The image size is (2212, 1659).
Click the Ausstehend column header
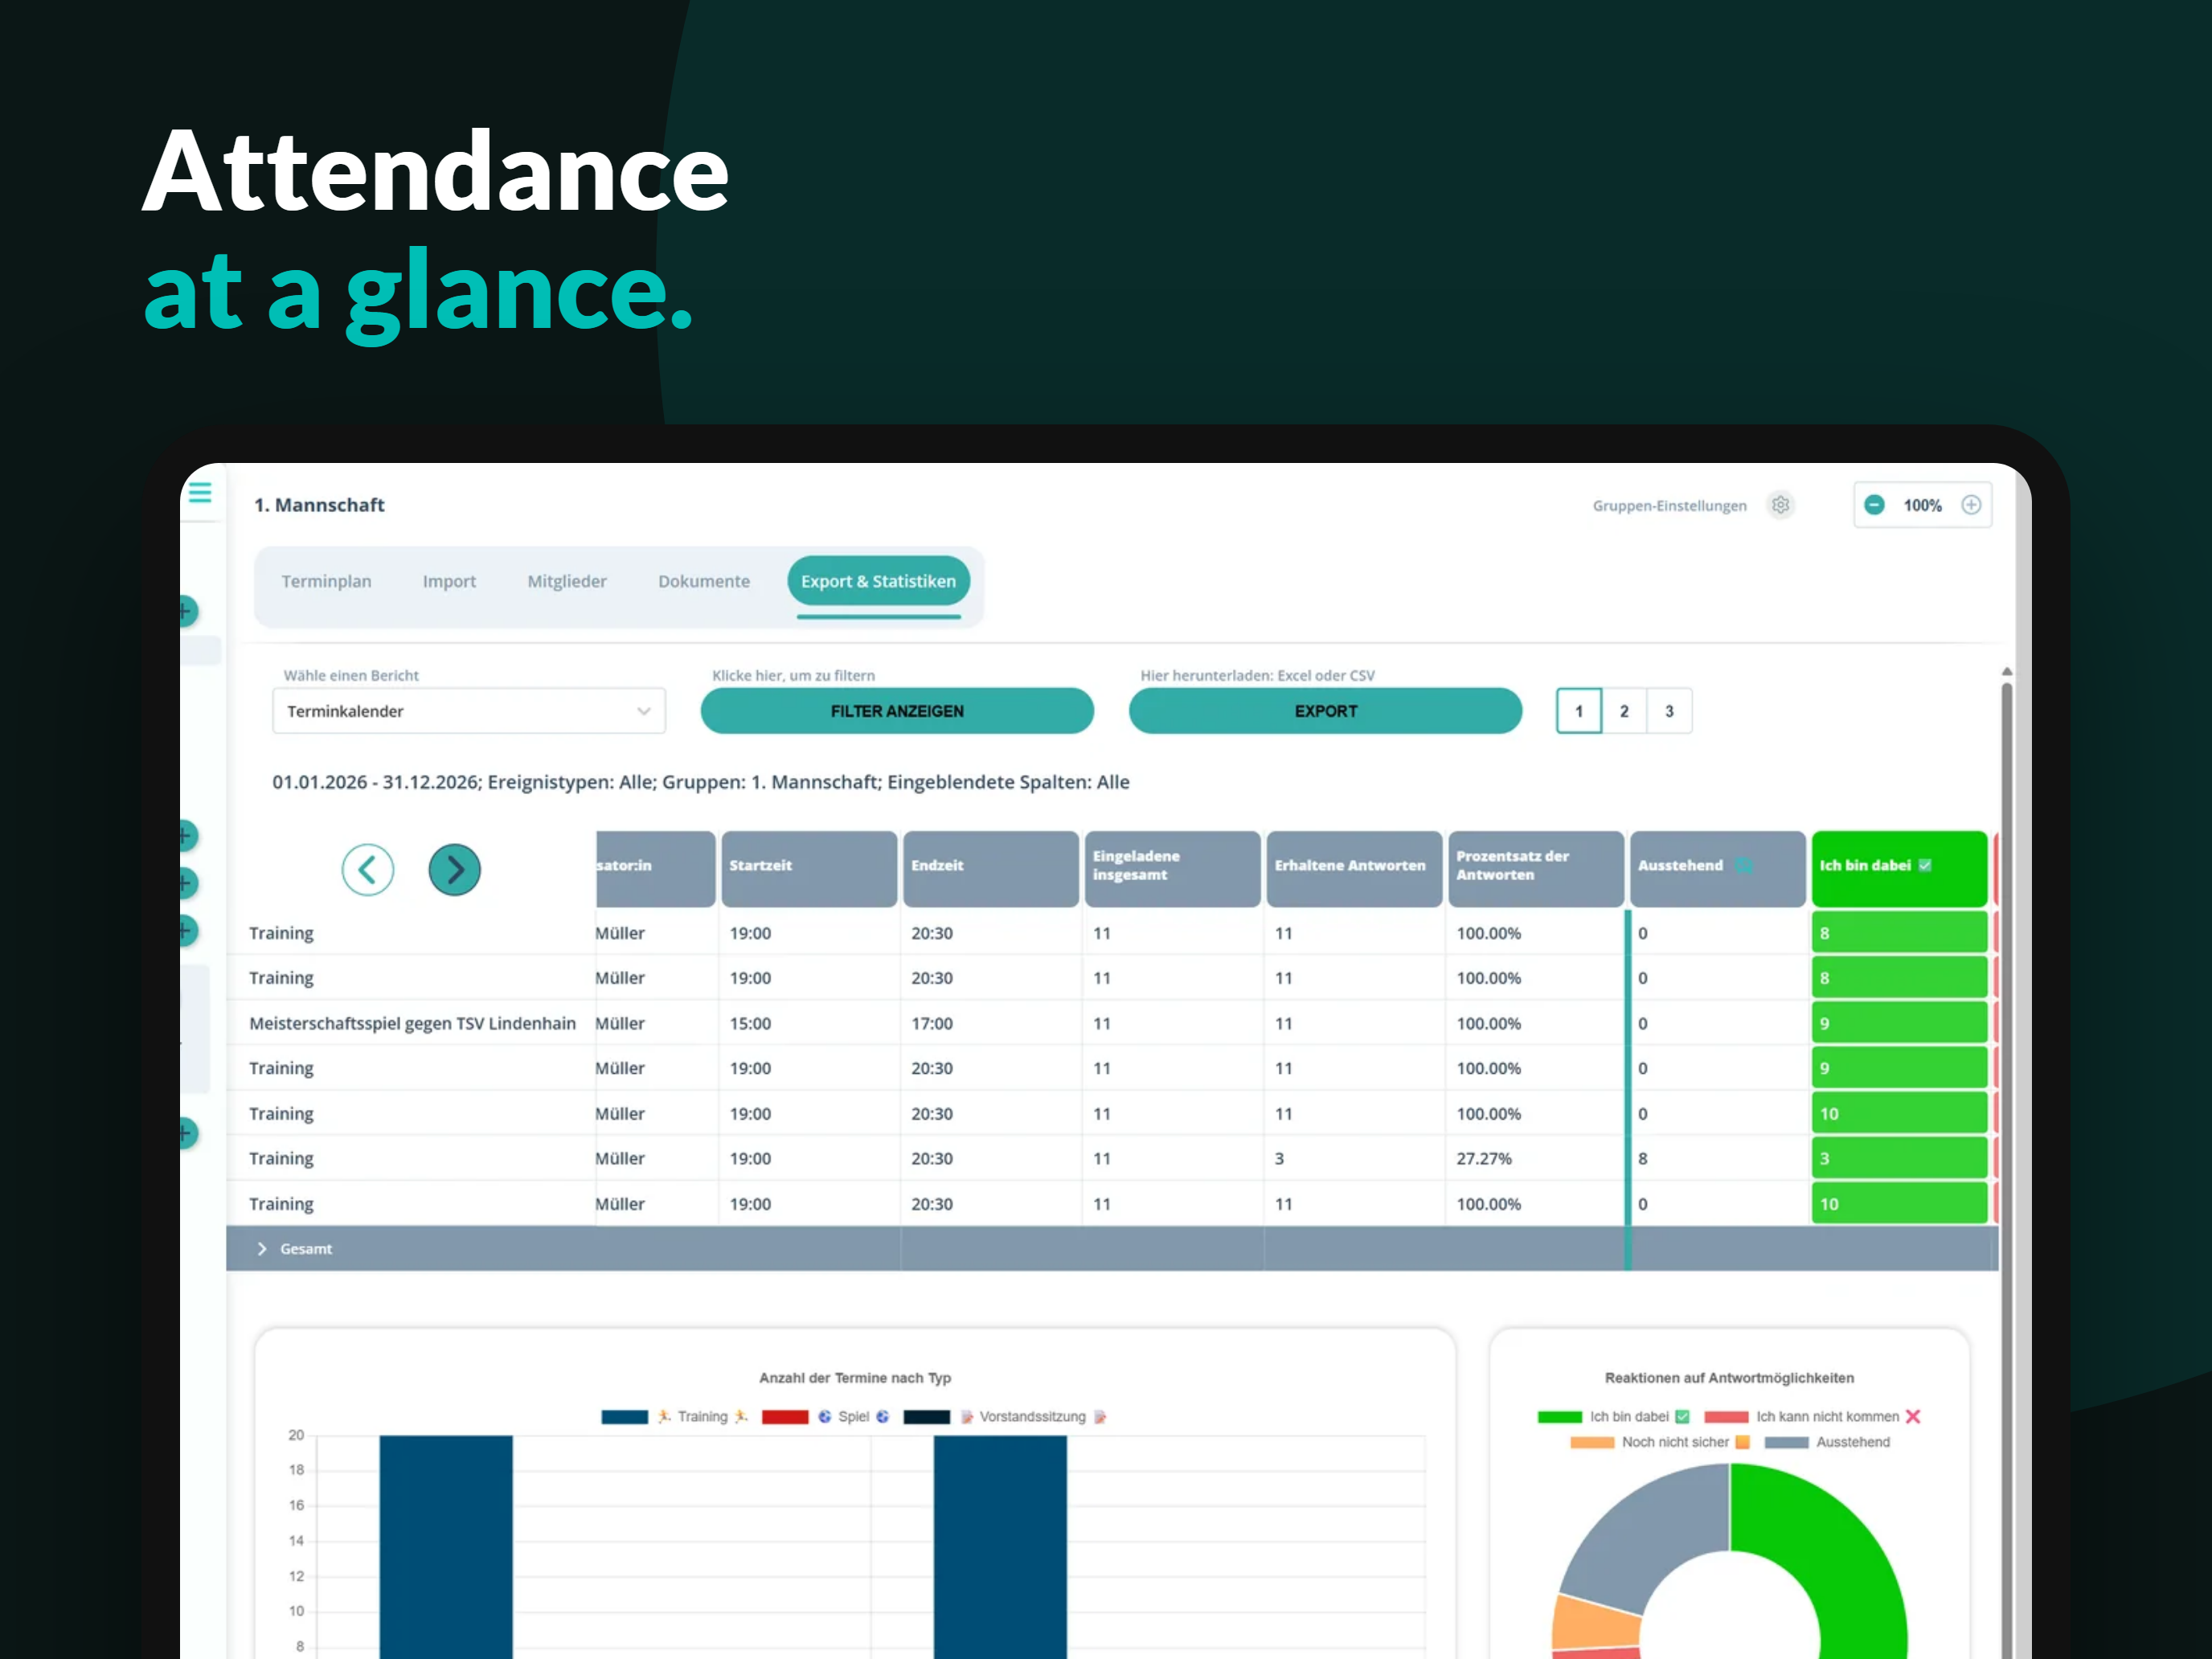coord(1718,869)
